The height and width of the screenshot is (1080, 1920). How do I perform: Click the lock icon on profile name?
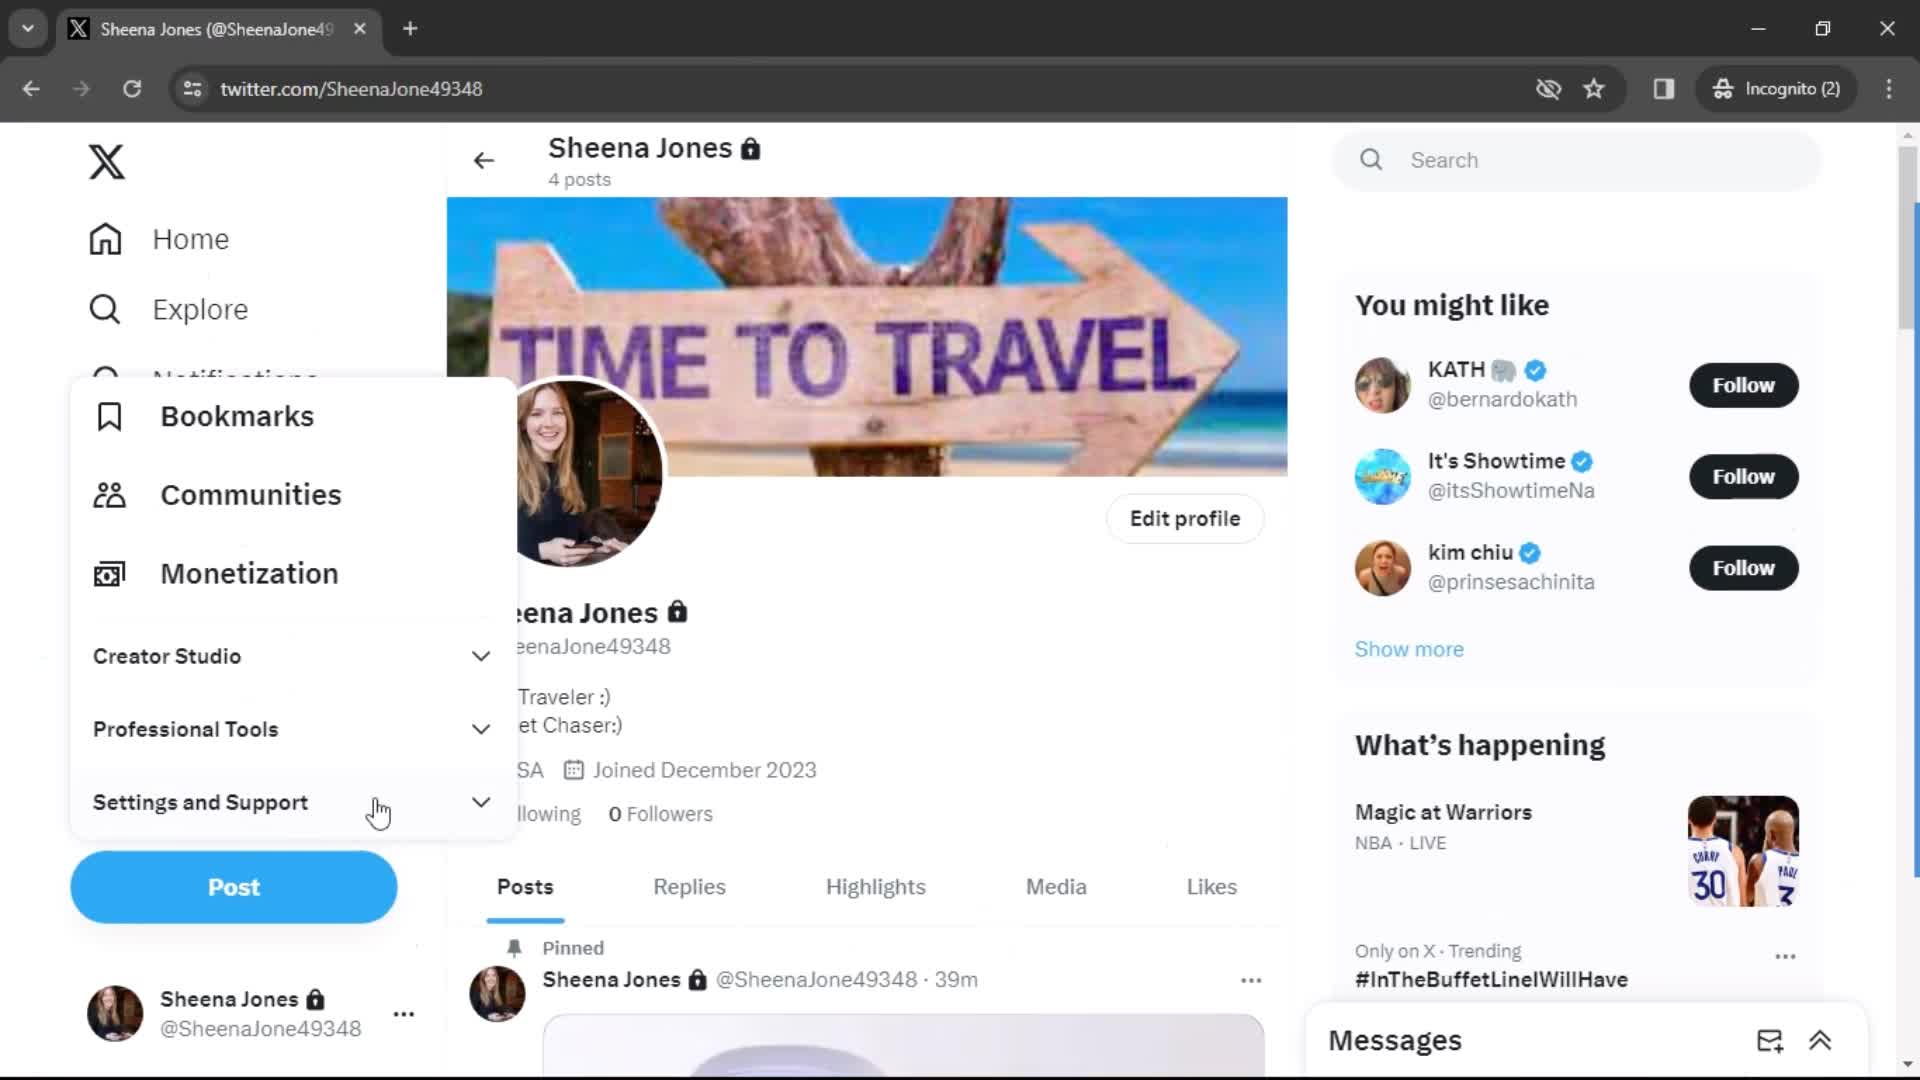(678, 611)
